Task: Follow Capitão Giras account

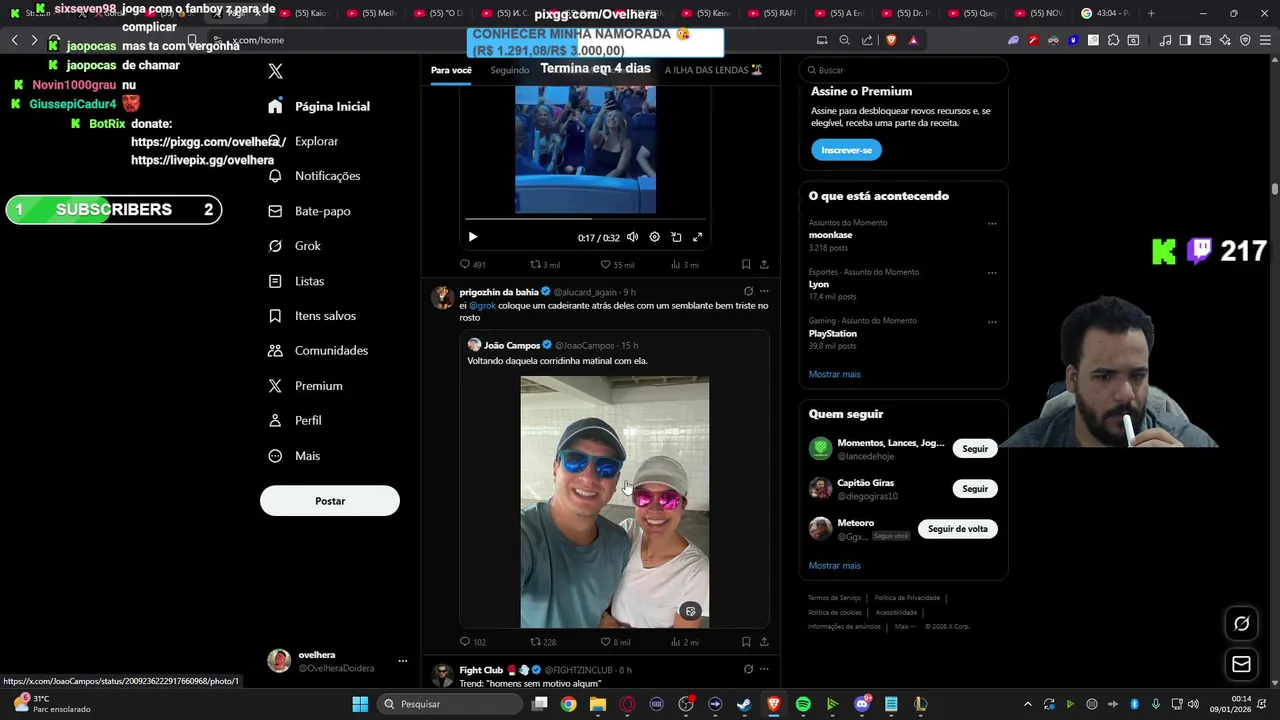Action: click(x=975, y=489)
